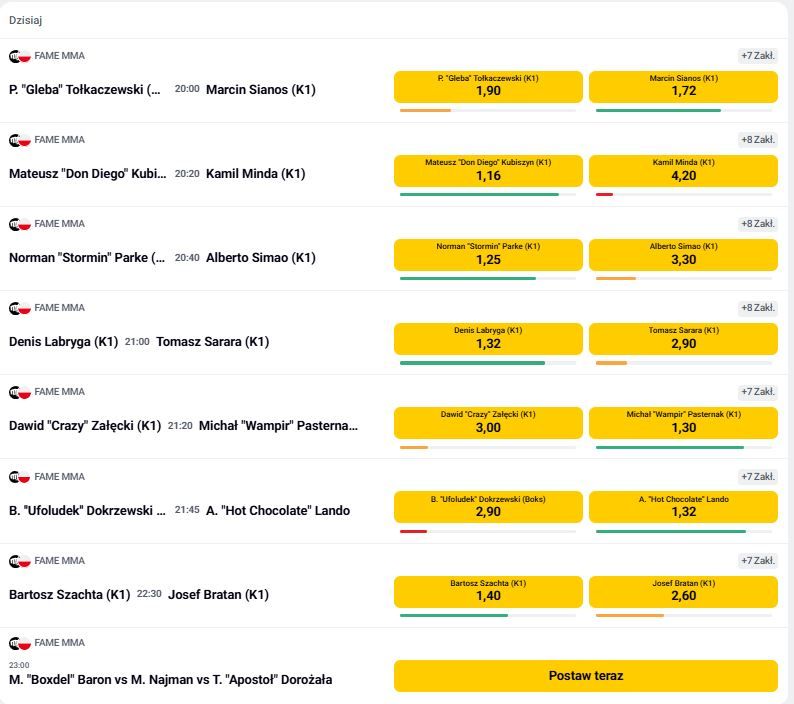Click FAME MMA logo icon for Szachta fight
This screenshot has height=704, width=794.
(x=19, y=561)
